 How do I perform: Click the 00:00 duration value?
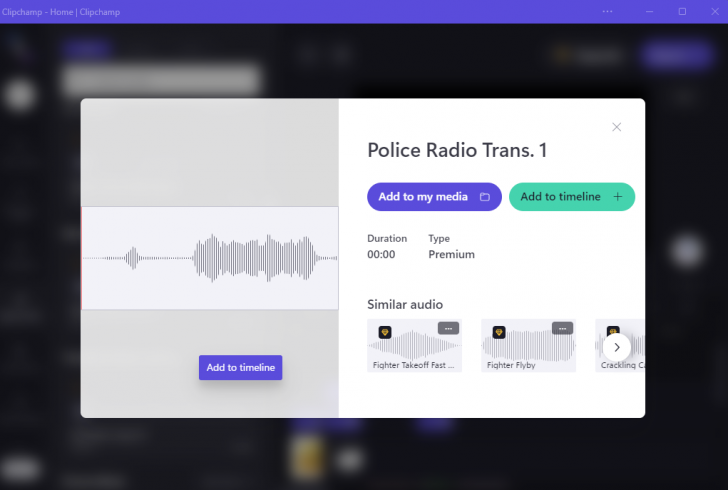coord(381,255)
